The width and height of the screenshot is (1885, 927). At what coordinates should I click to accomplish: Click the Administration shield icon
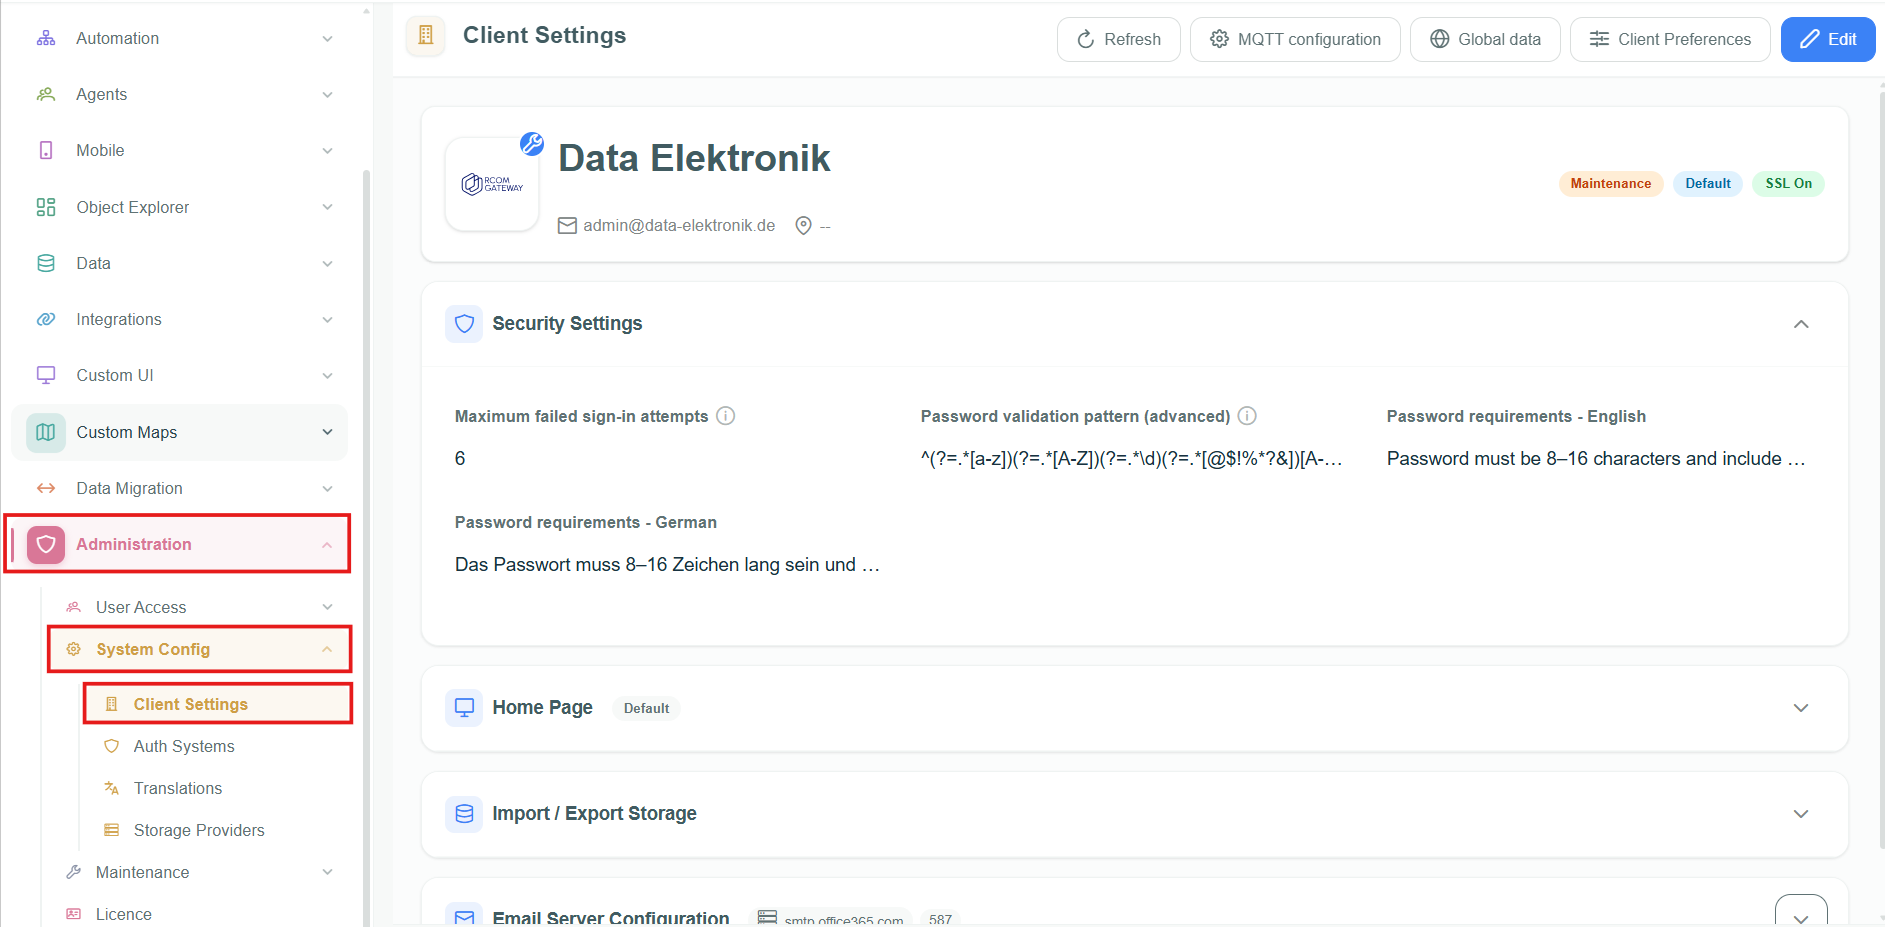point(46,544)
